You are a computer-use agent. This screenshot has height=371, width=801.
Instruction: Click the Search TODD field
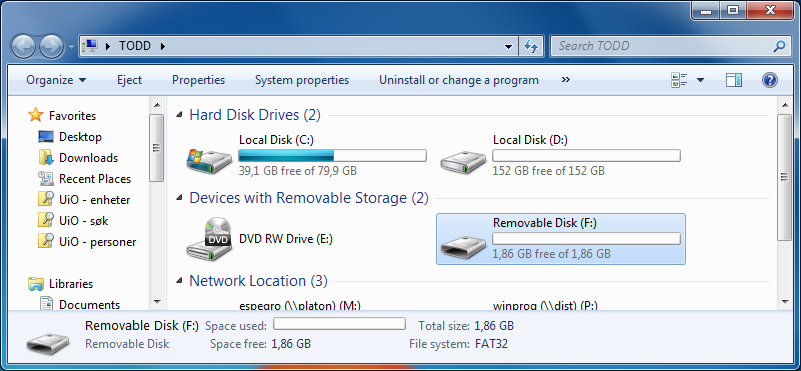click(663, 46)
